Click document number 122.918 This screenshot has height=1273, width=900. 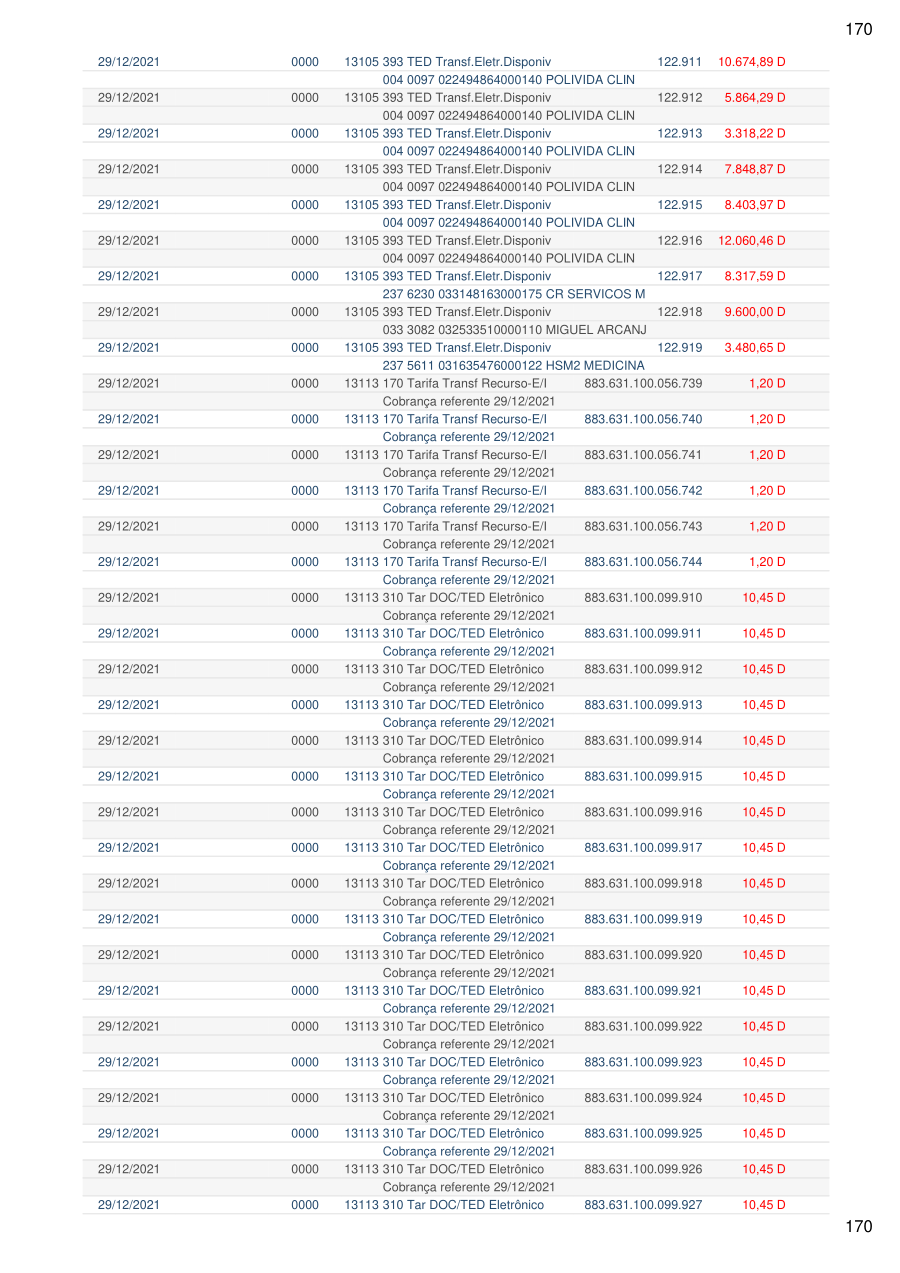679,312
